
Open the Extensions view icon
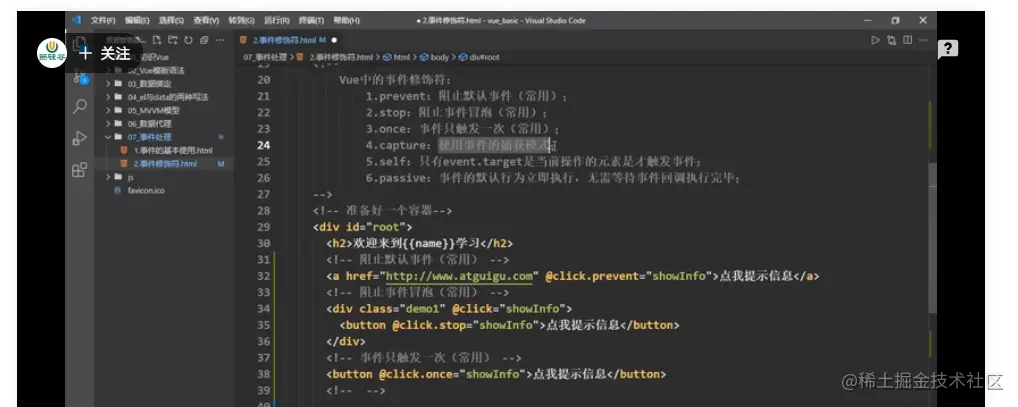[x=80, y=170]
